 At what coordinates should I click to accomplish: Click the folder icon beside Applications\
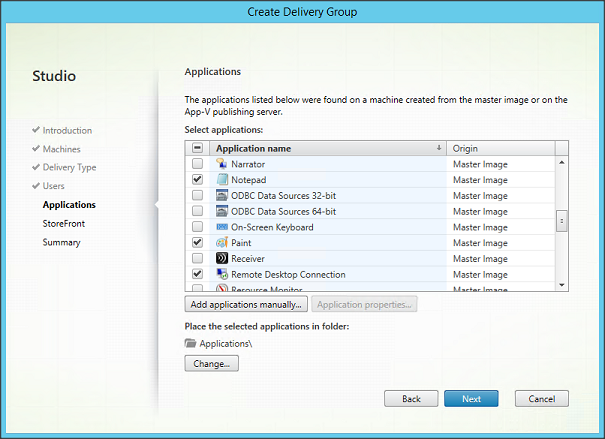tap(191, 343)
